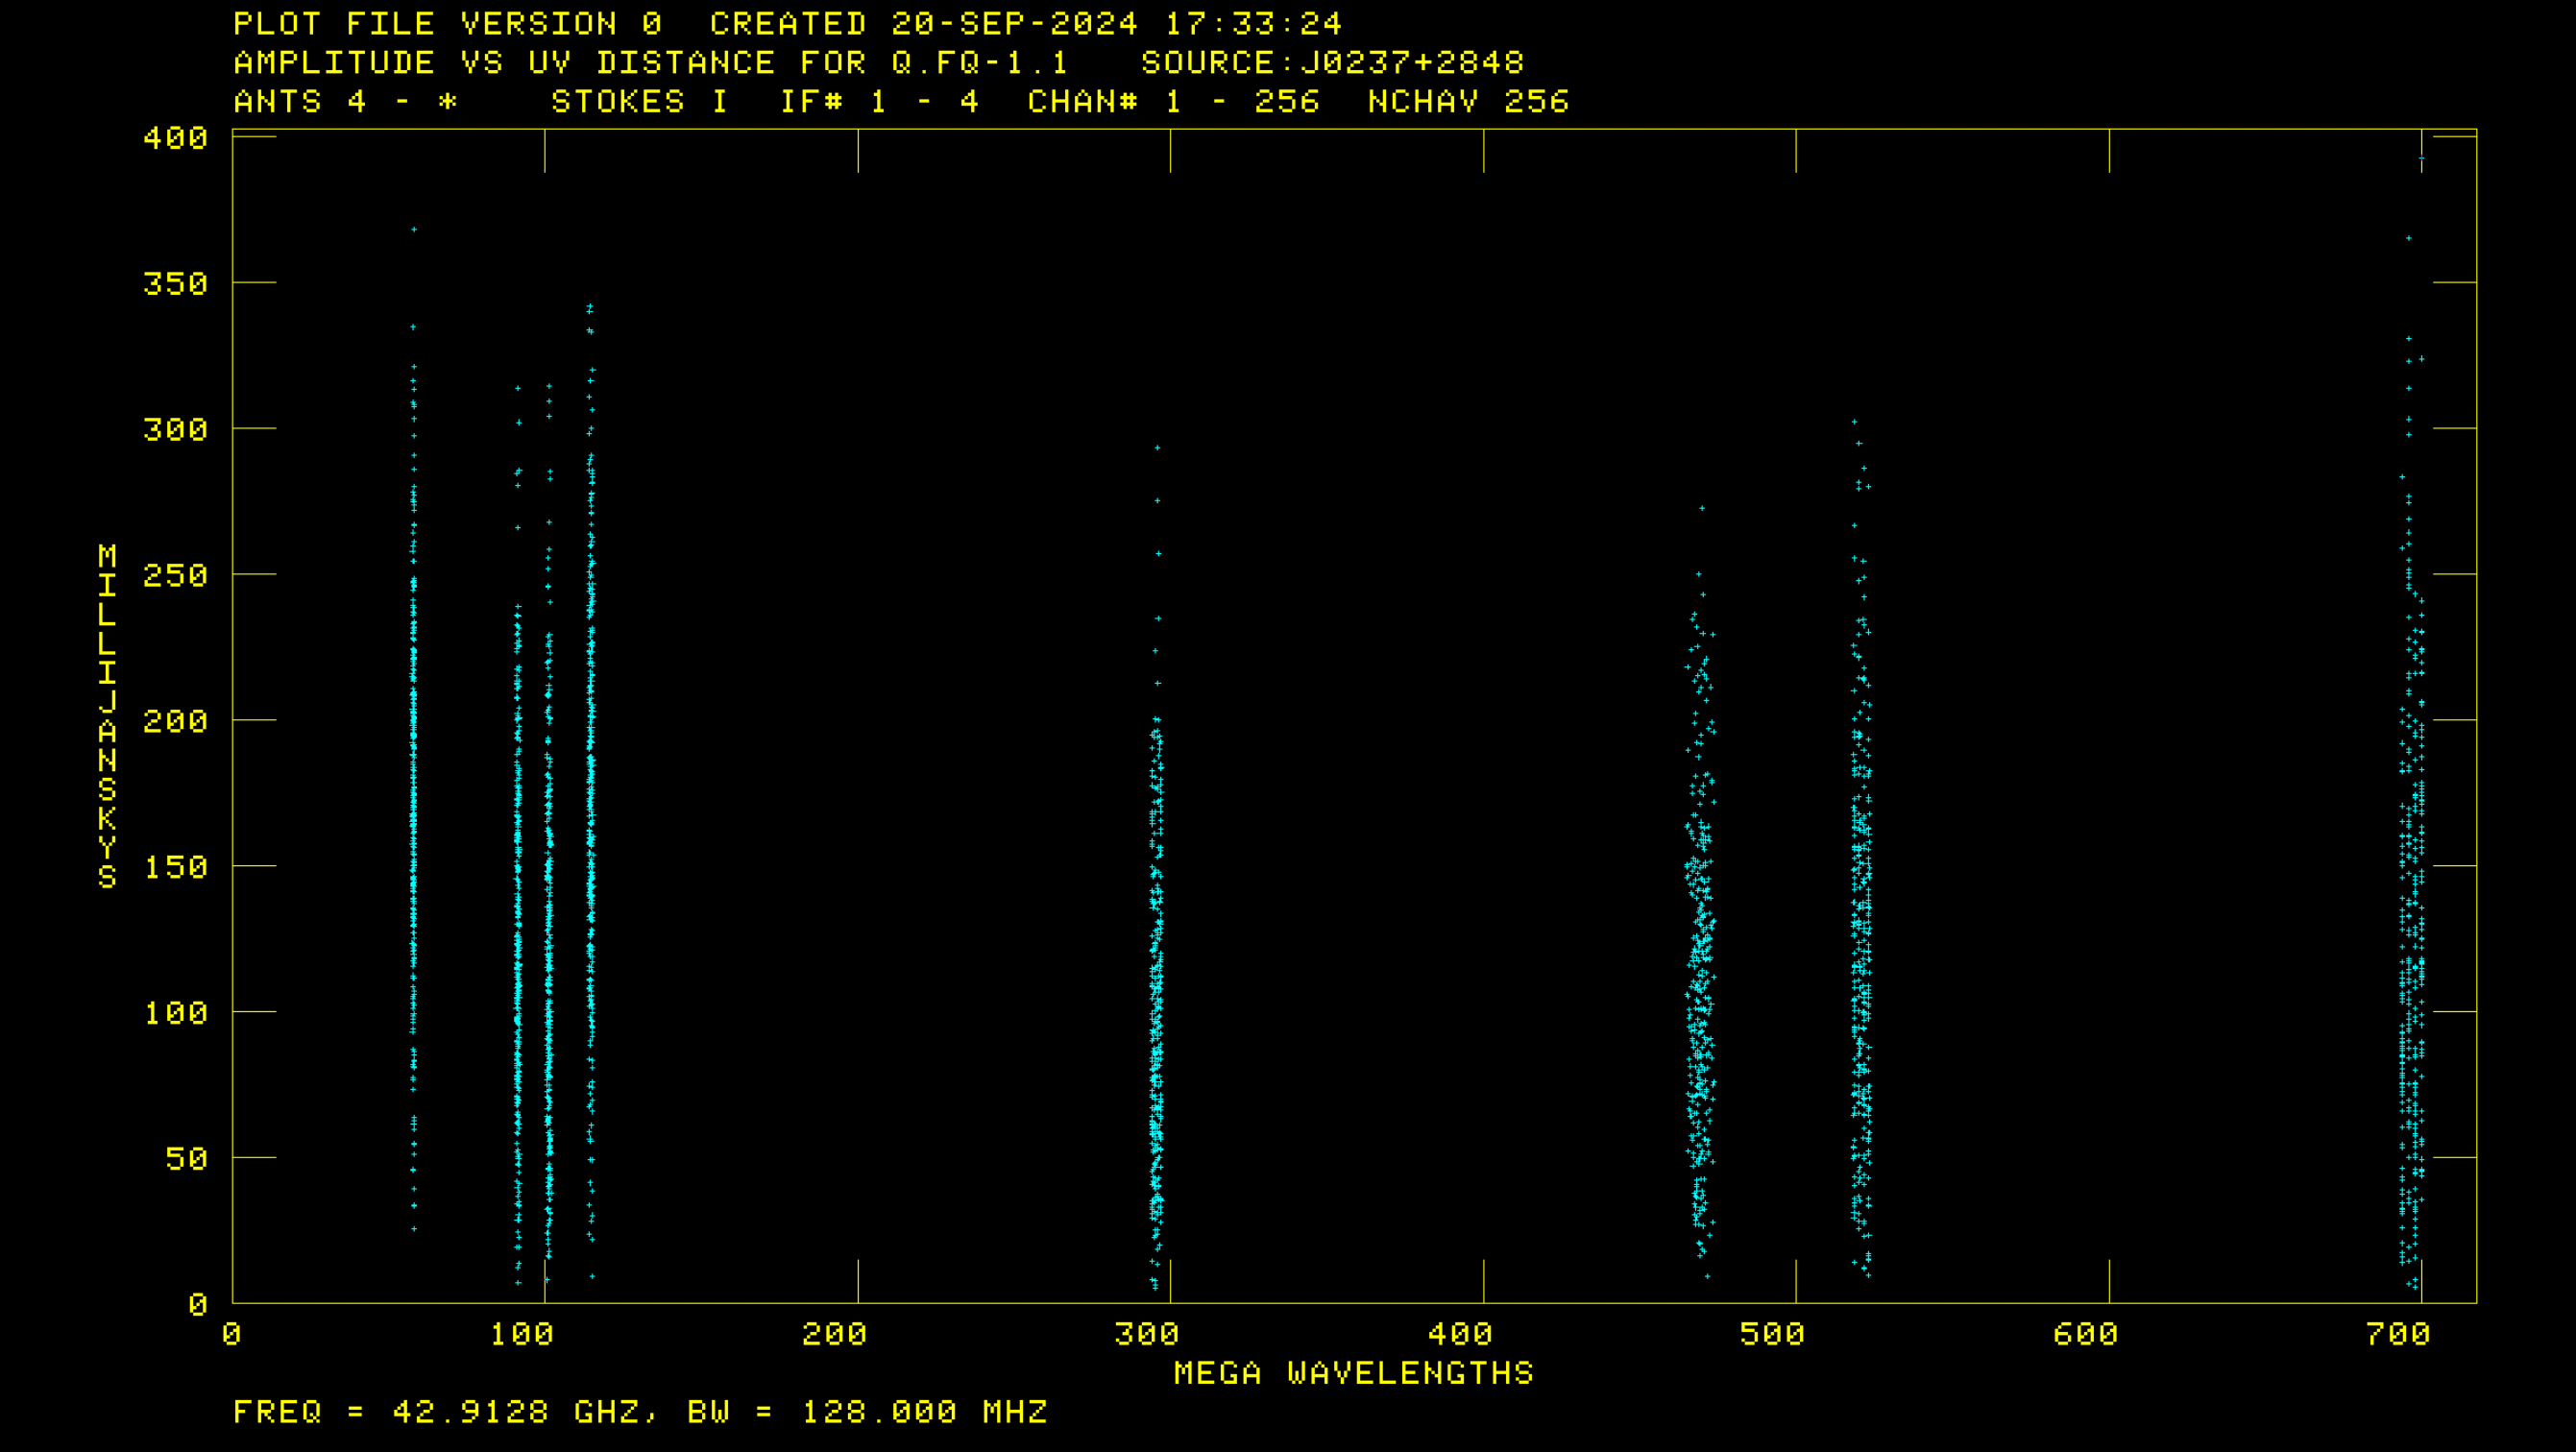Screen dimensions: 2576x1452
Task: Click the 400 y-axis tick label
Action: click(x=175, y=138)
